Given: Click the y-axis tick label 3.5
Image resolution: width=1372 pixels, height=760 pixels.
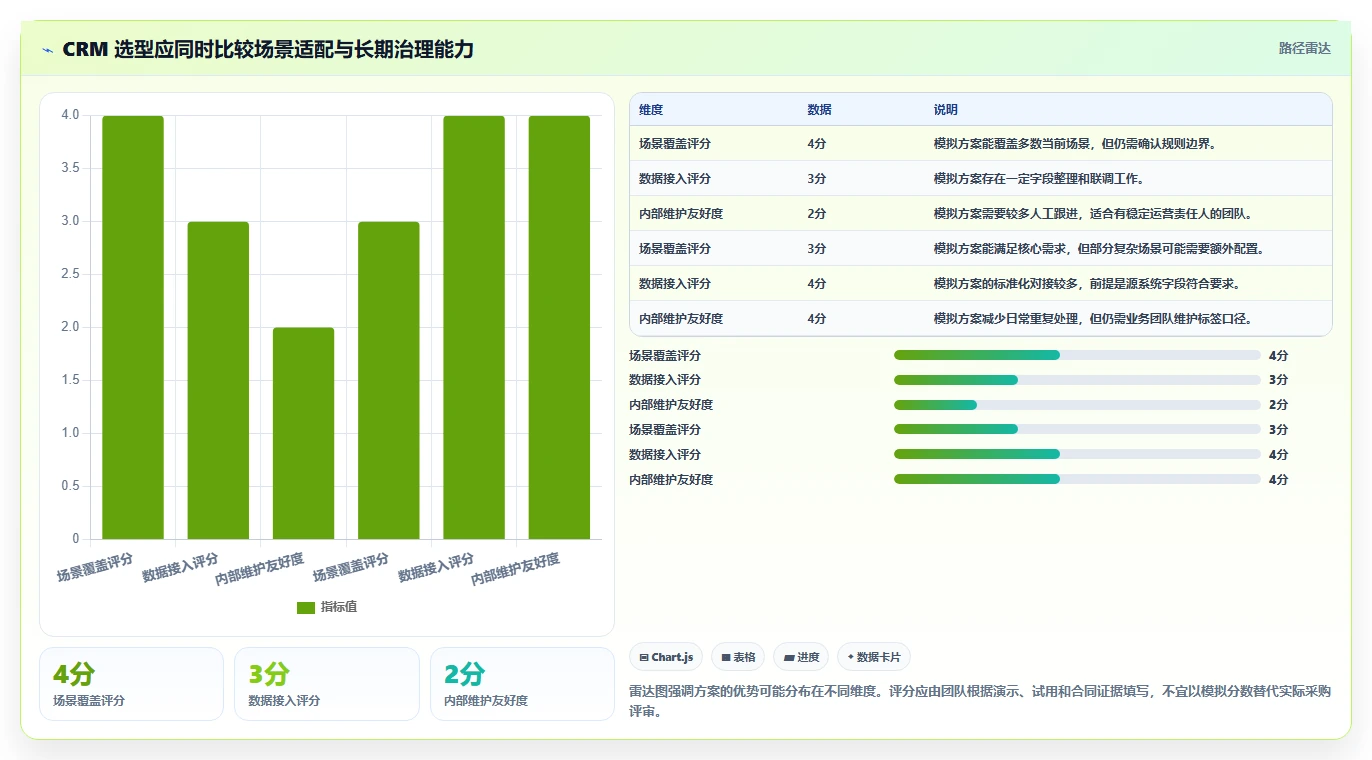Looking at the screenshot, I should [x=70, y=168].
